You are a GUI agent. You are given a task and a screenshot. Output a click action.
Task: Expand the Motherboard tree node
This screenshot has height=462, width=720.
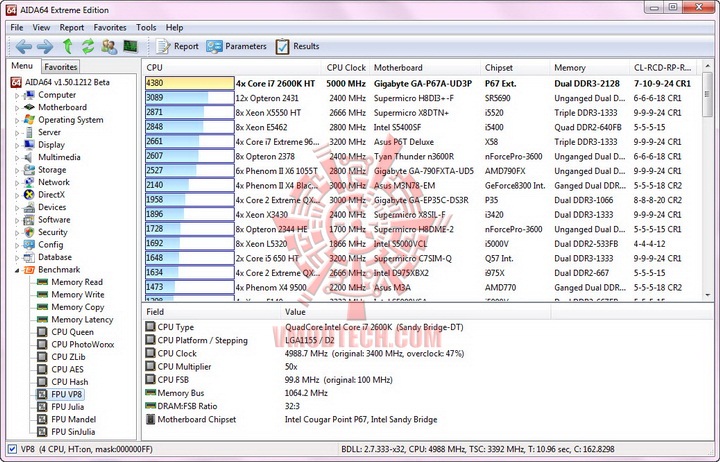tap(17, 108)
